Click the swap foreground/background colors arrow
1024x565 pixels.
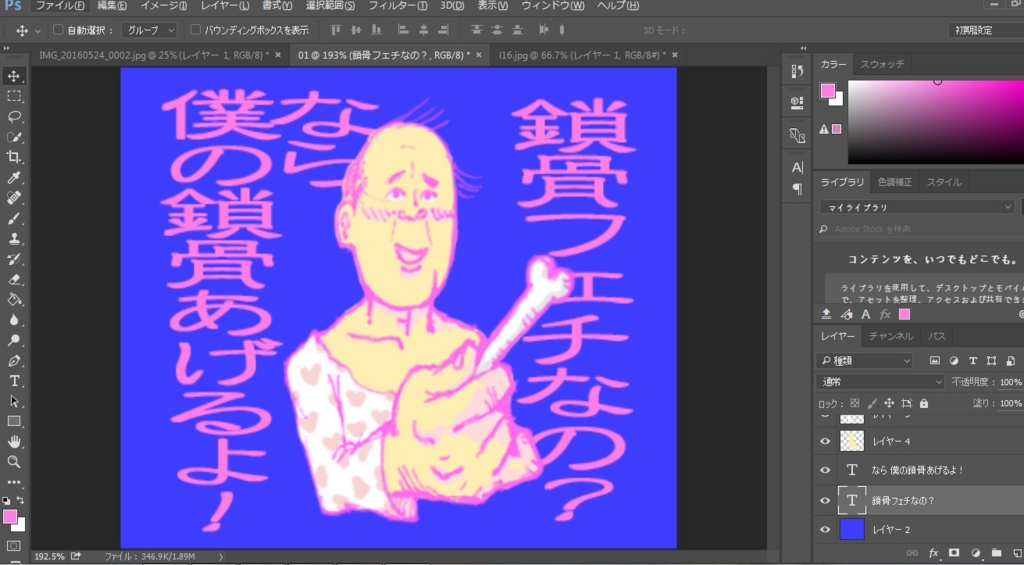[x=21, y=500]
